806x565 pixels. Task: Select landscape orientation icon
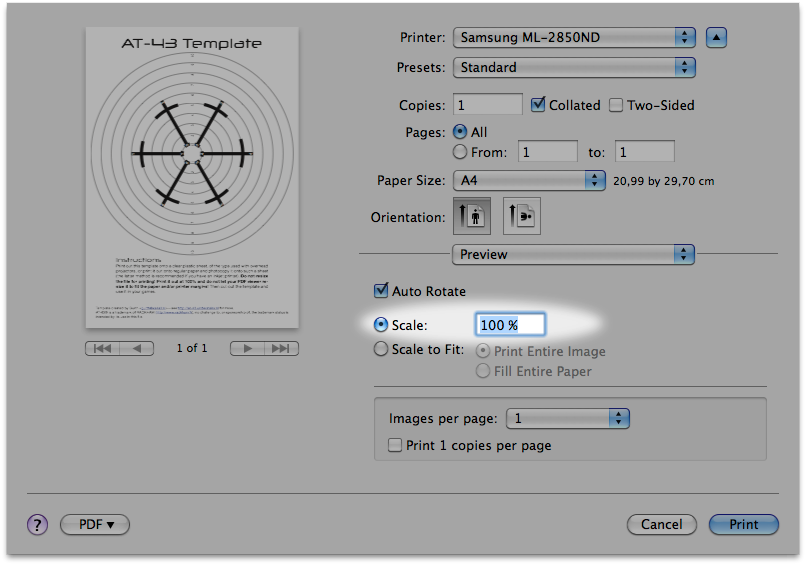coord(521,216)
